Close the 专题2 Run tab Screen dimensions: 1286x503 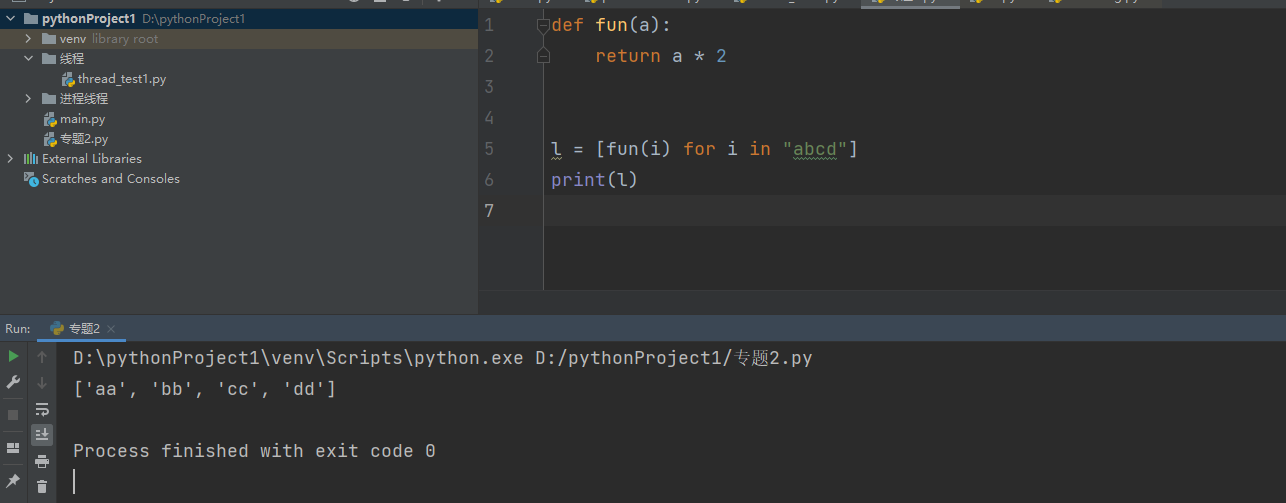point(111,329)
